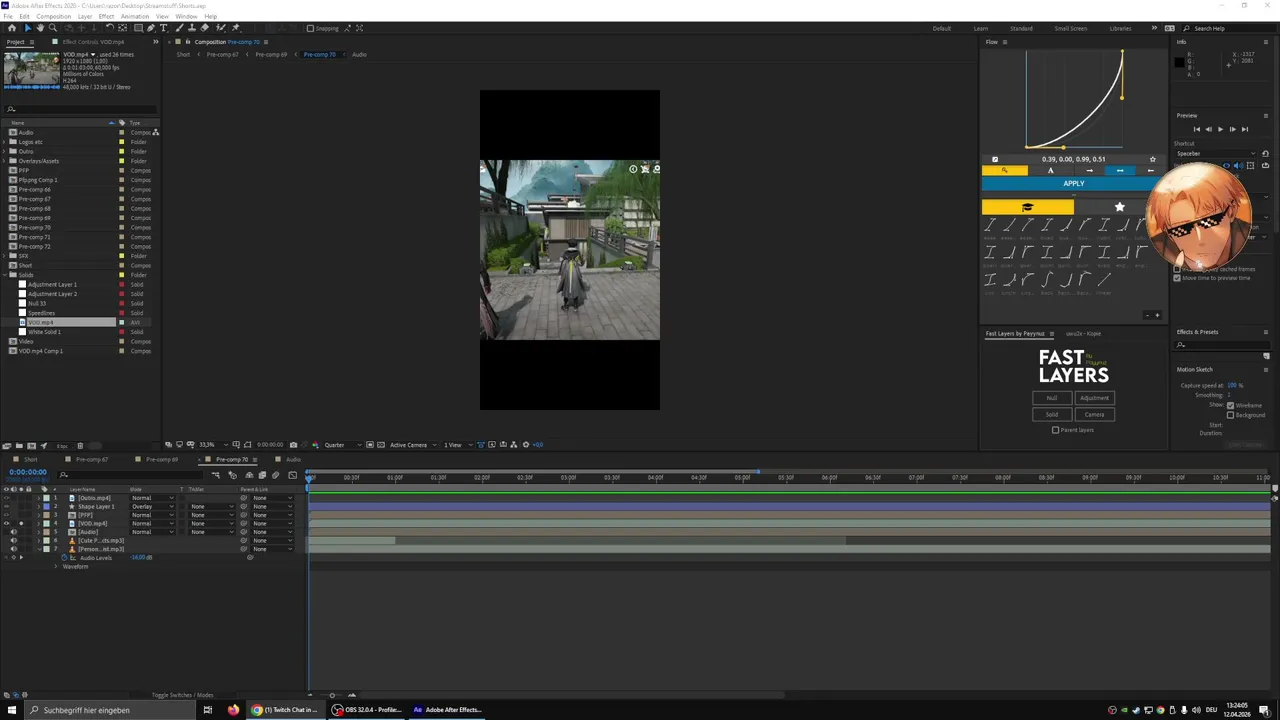
Task: Mute the Audio layer's sound
Action: (x=14, y=532)
